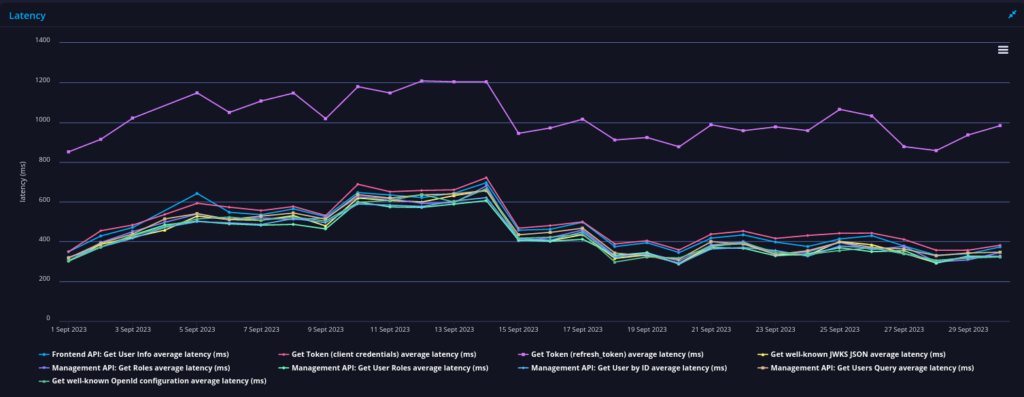
Task: Click the 1 Sept 2023 axis label
Action: 69,330
